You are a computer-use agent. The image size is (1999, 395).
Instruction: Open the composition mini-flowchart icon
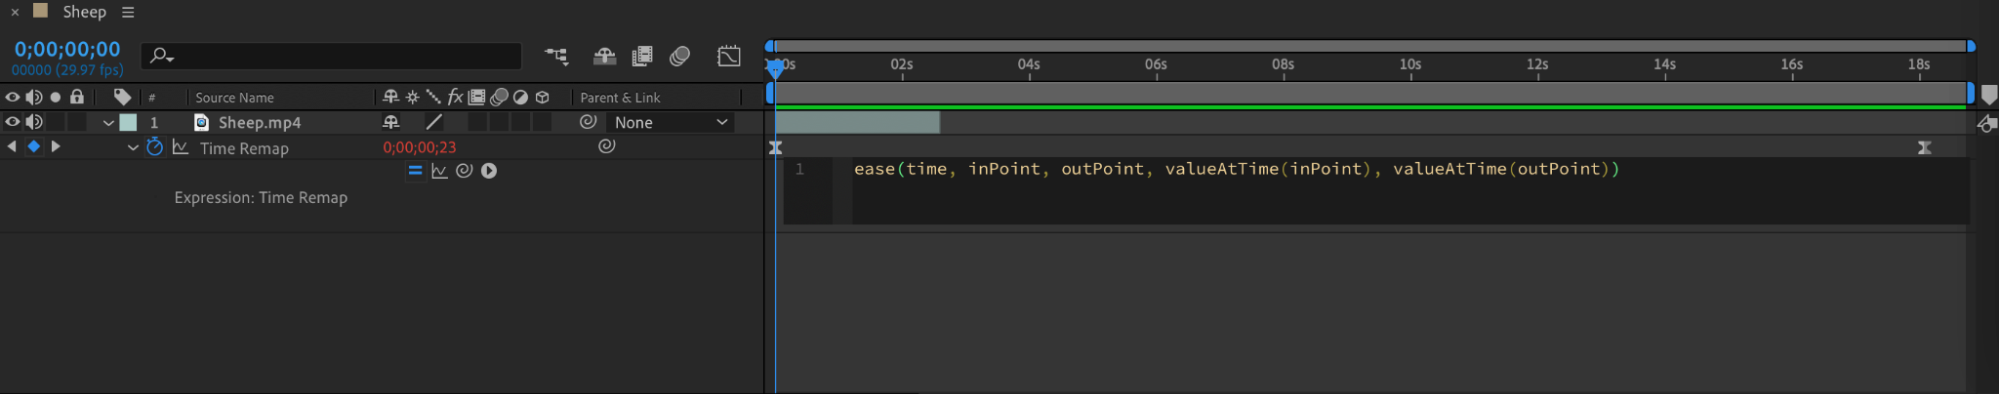pyautogui.click(x=556, y=56)
